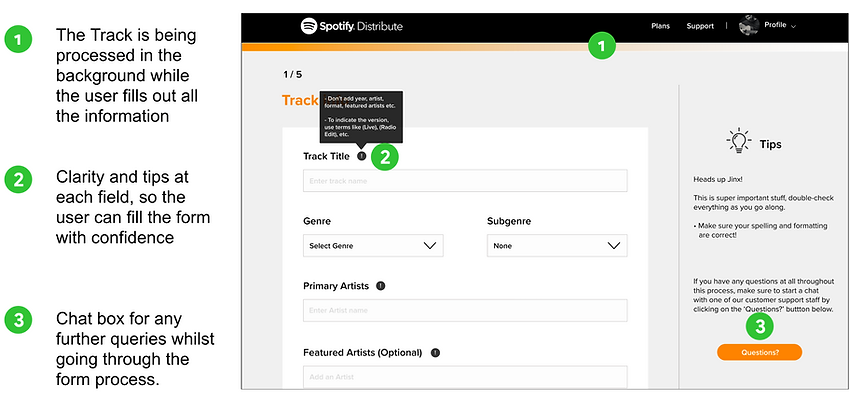Open Plans in the top navigation
This screenshot has height=400, width=849.
point(661,26)
